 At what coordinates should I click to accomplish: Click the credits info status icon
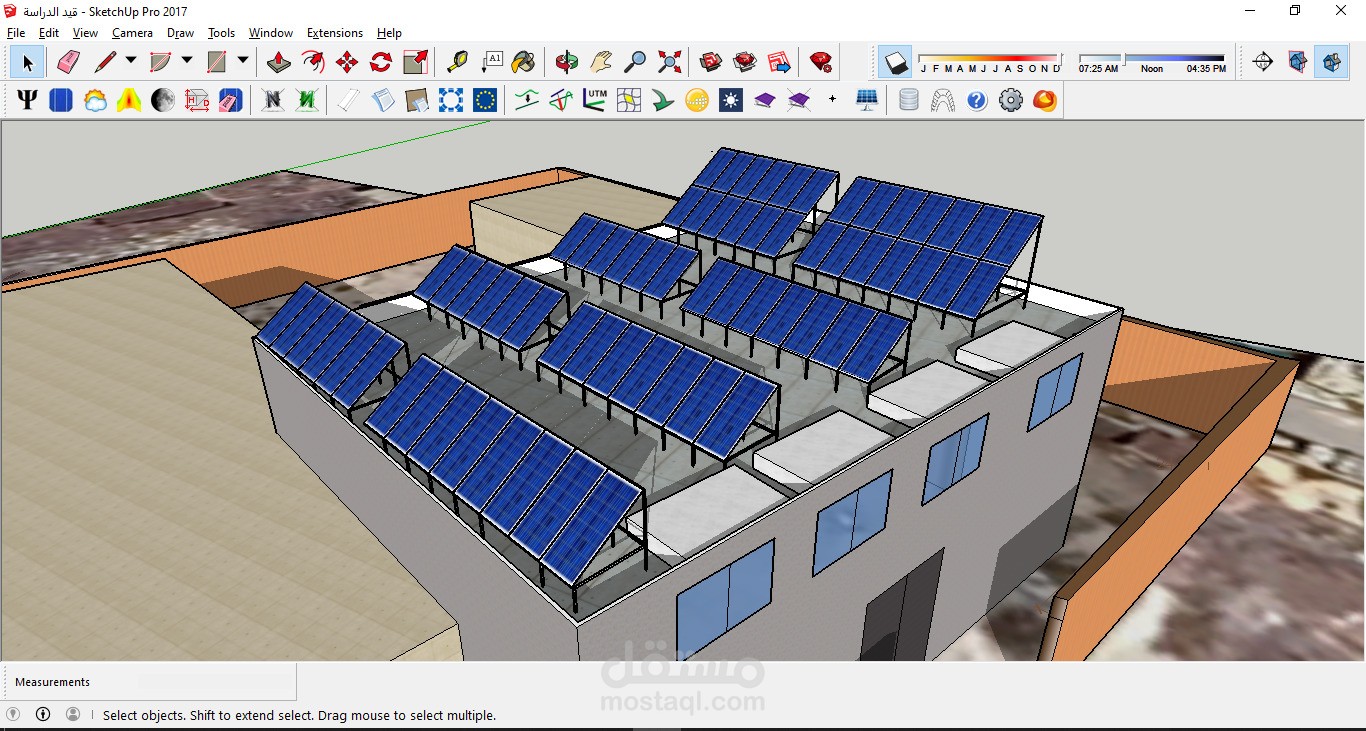[x=43, y=714]
